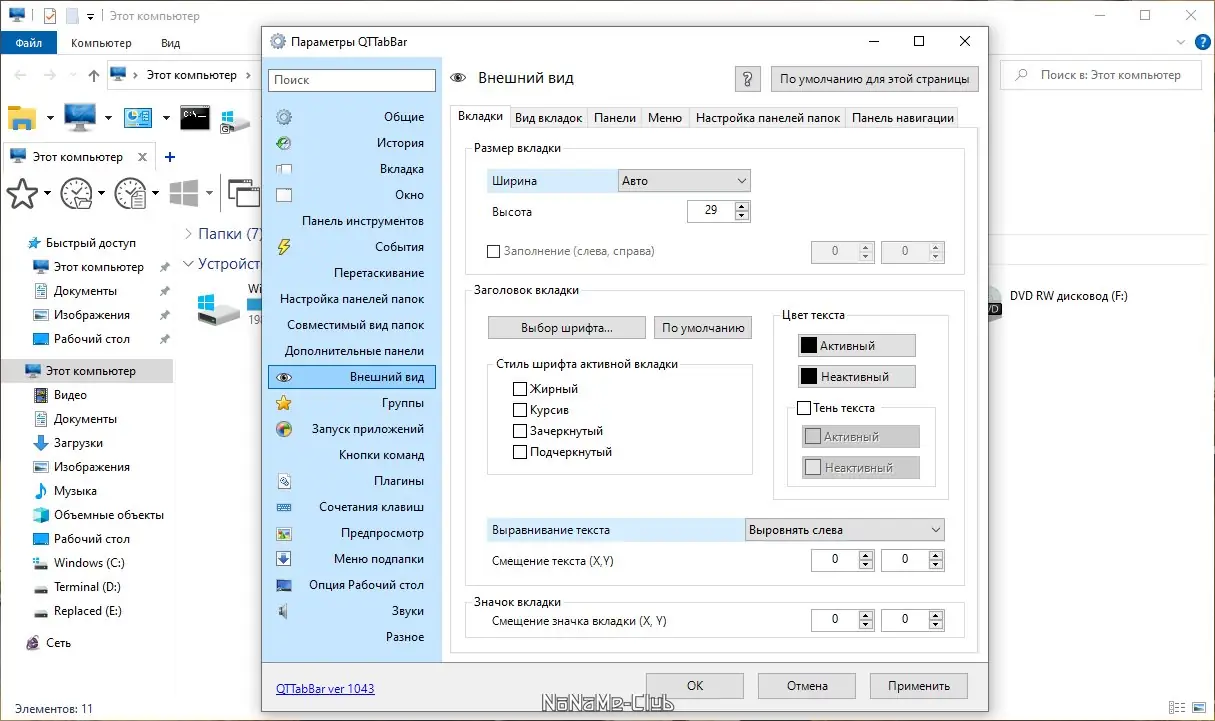The image size is (1215, 721).
Task: Click the recent folders clock icon
Action: coord(76,193)
